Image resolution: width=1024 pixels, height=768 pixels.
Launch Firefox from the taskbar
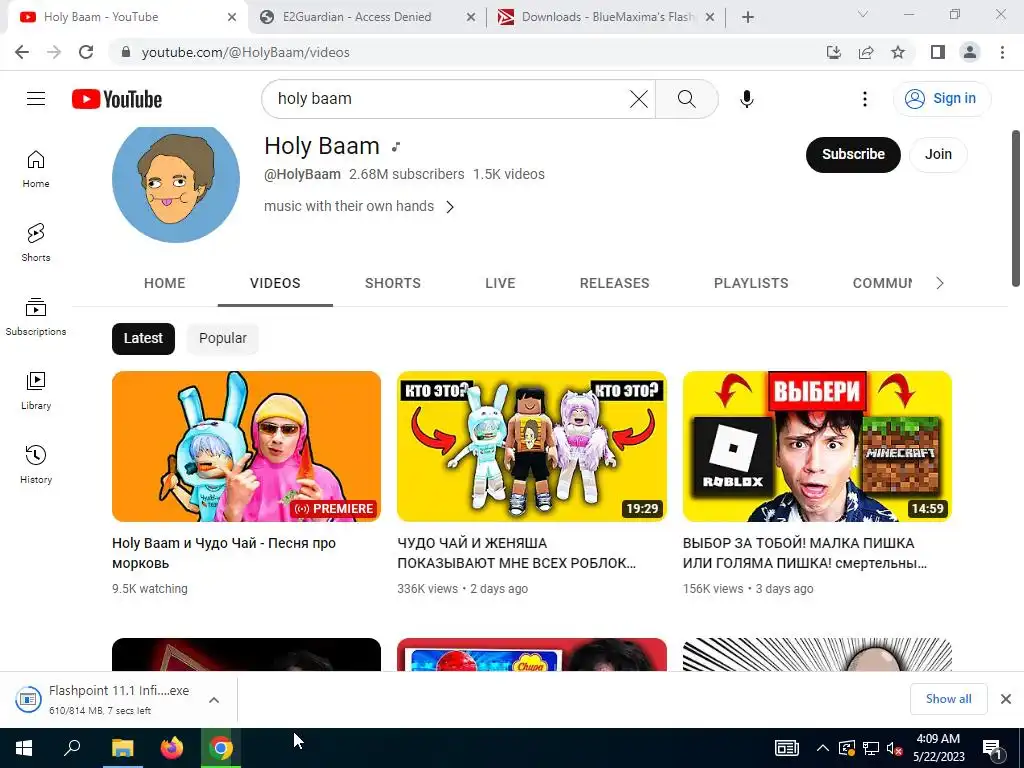coord(172,748)
